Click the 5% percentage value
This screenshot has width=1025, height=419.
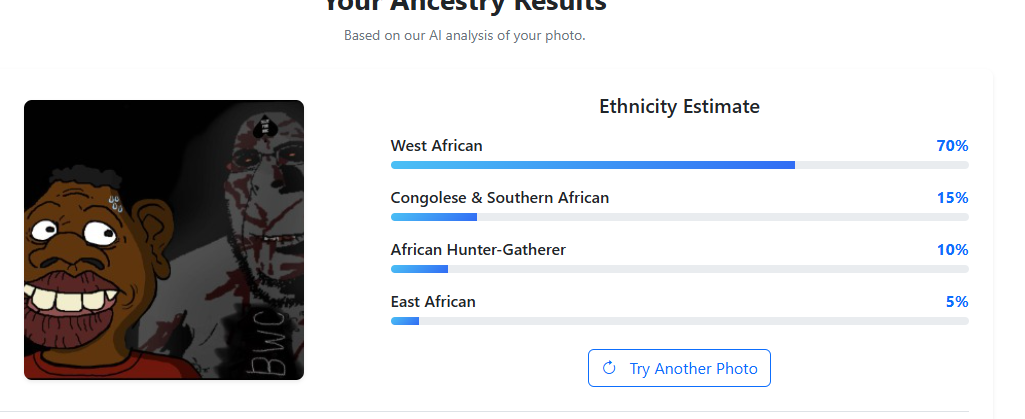pyautogui.click(x=957, y=302)
